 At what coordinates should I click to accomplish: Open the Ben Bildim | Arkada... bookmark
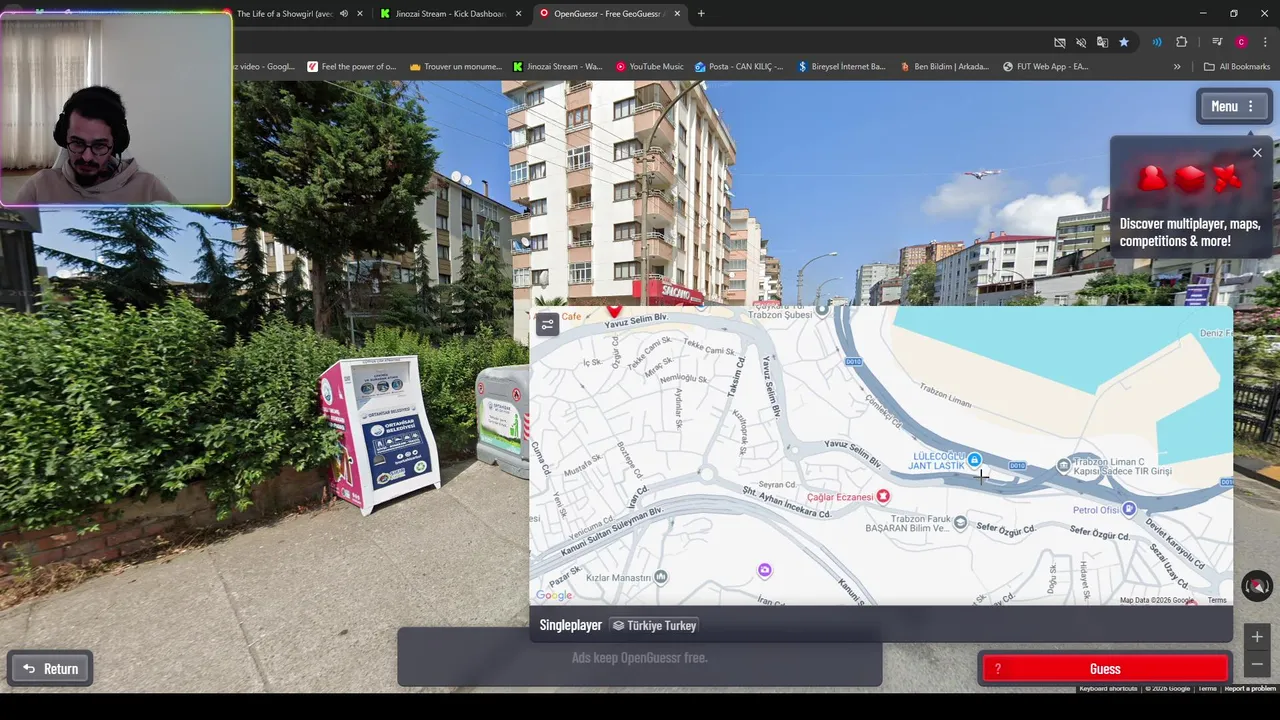click(x=944, y=67)
